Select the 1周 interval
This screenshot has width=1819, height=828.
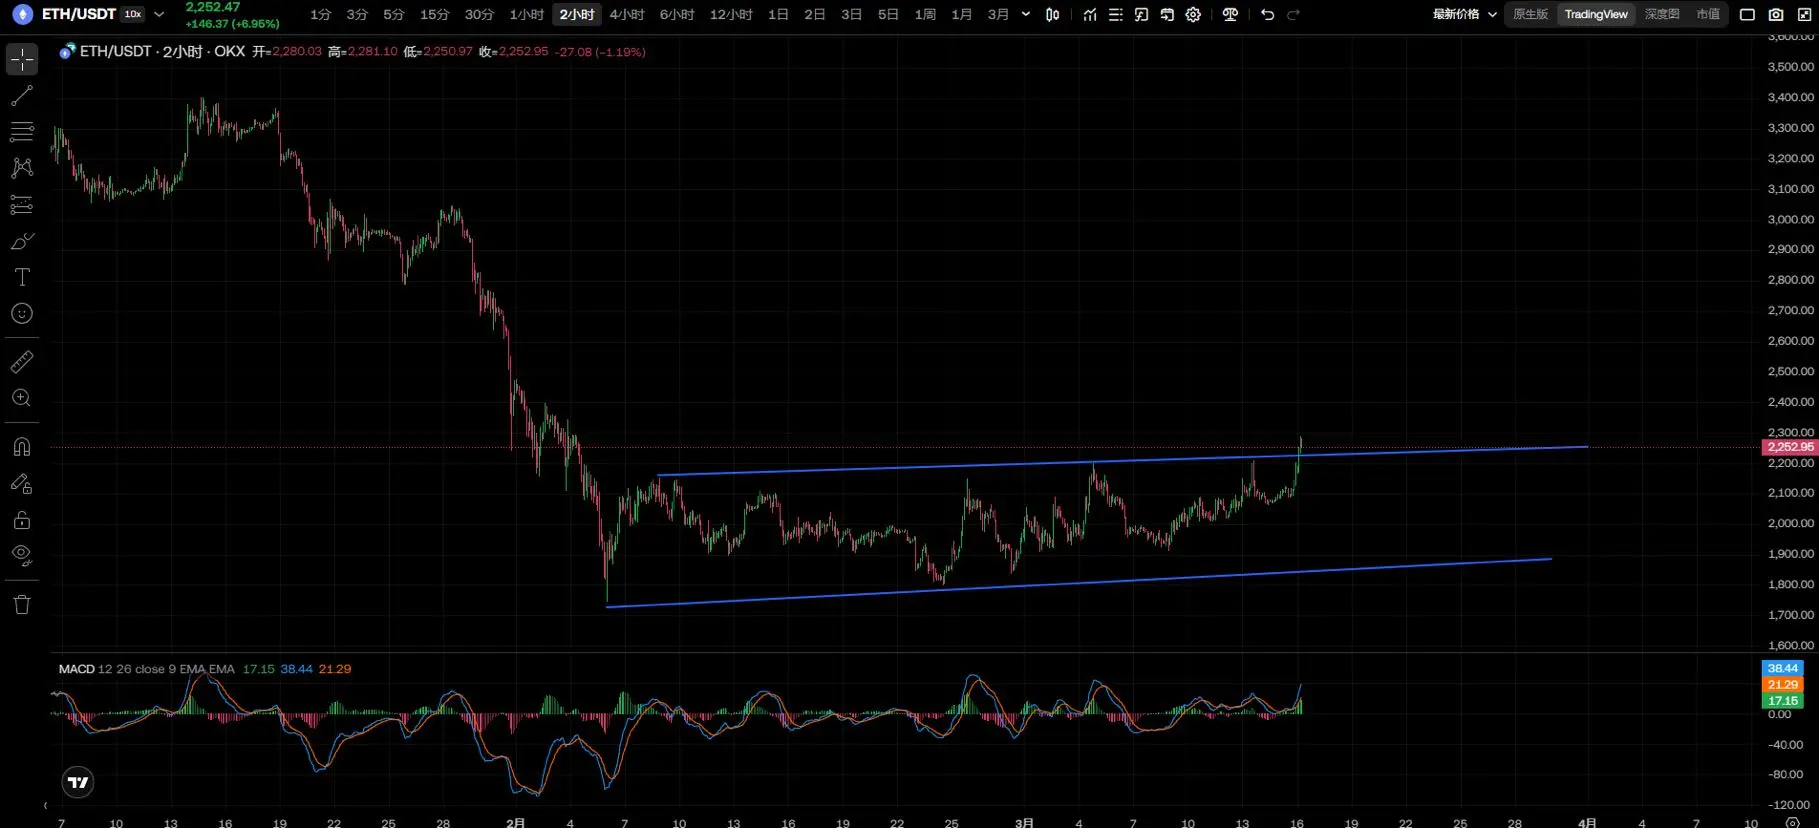(x=925, y=15)
